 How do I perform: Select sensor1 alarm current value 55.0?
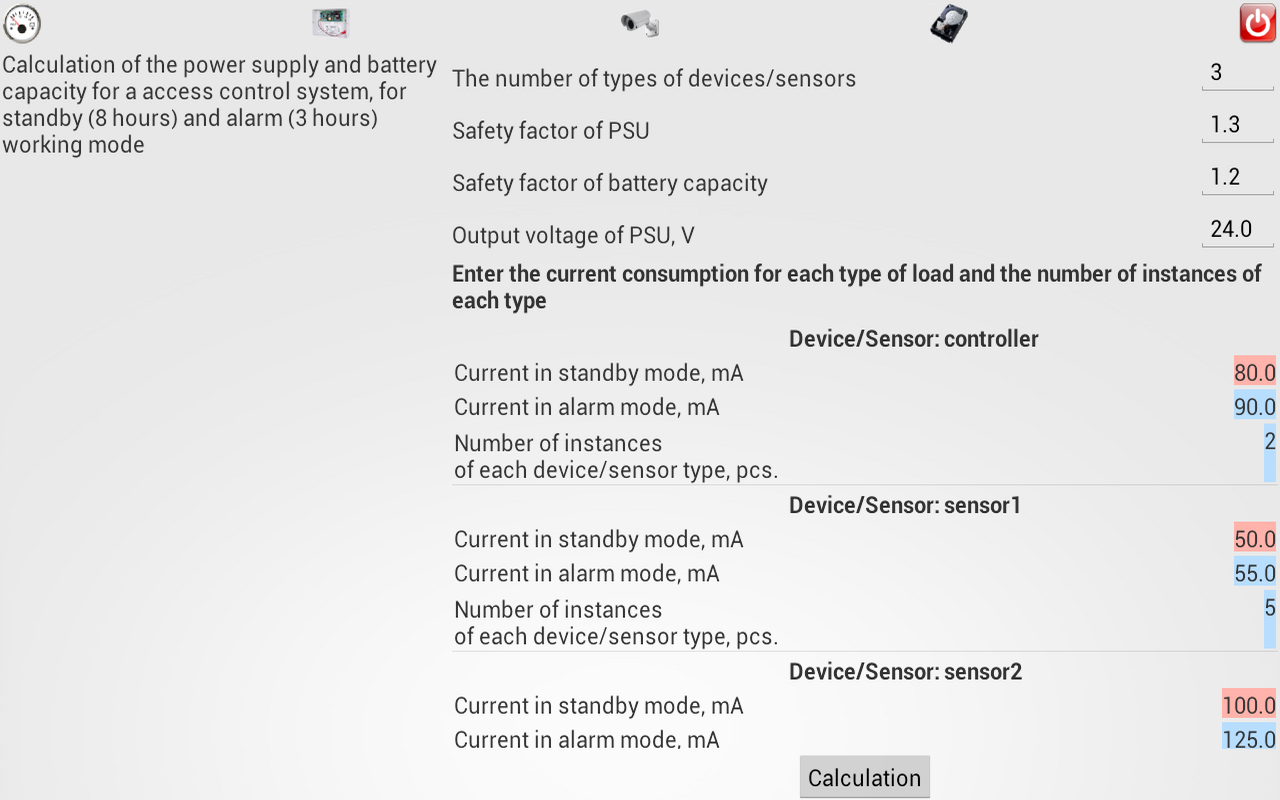pyautogui.click(x=1254, y=573)
